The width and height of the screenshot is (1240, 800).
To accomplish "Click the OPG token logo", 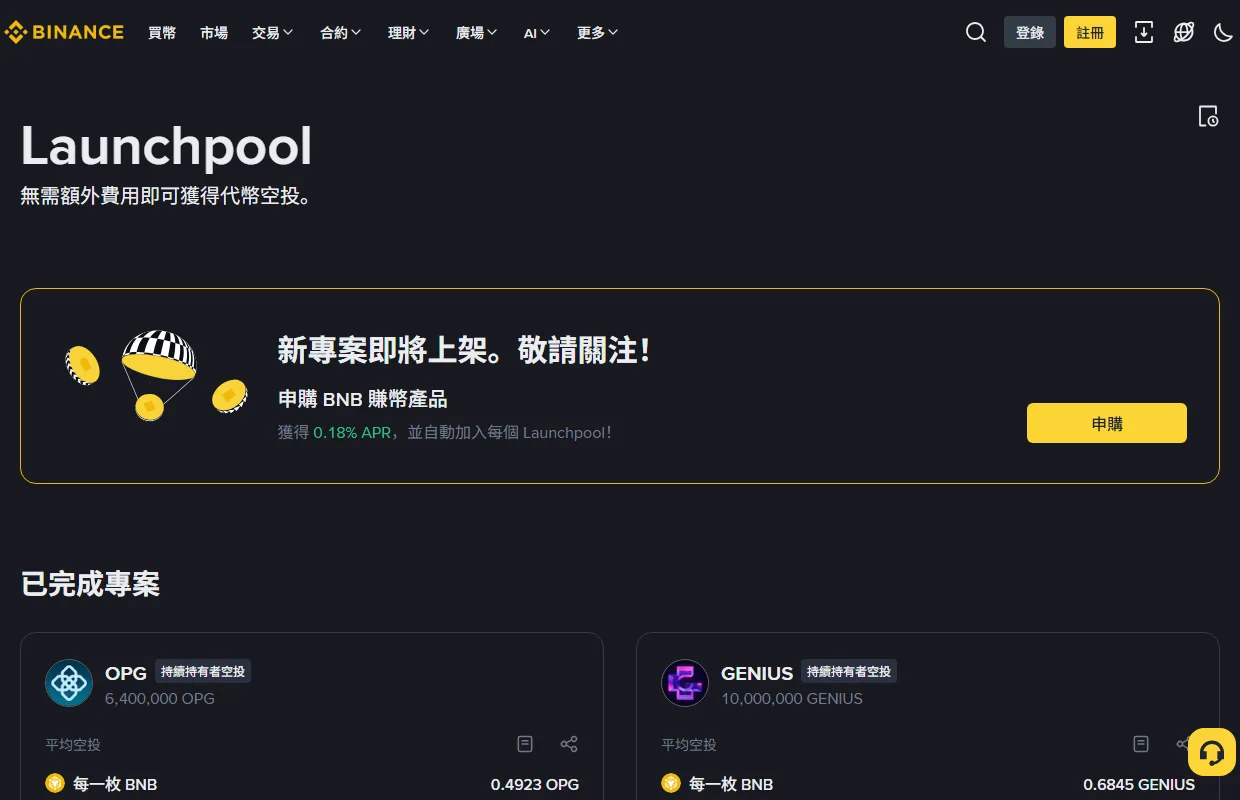I will 69,683.
